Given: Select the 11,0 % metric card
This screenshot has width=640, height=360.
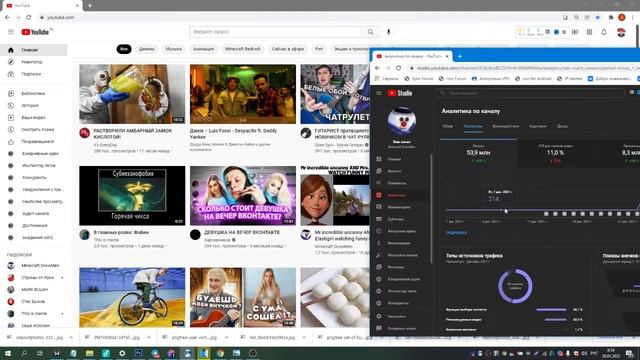Looking at the screenshot, I should coord(555,153).
